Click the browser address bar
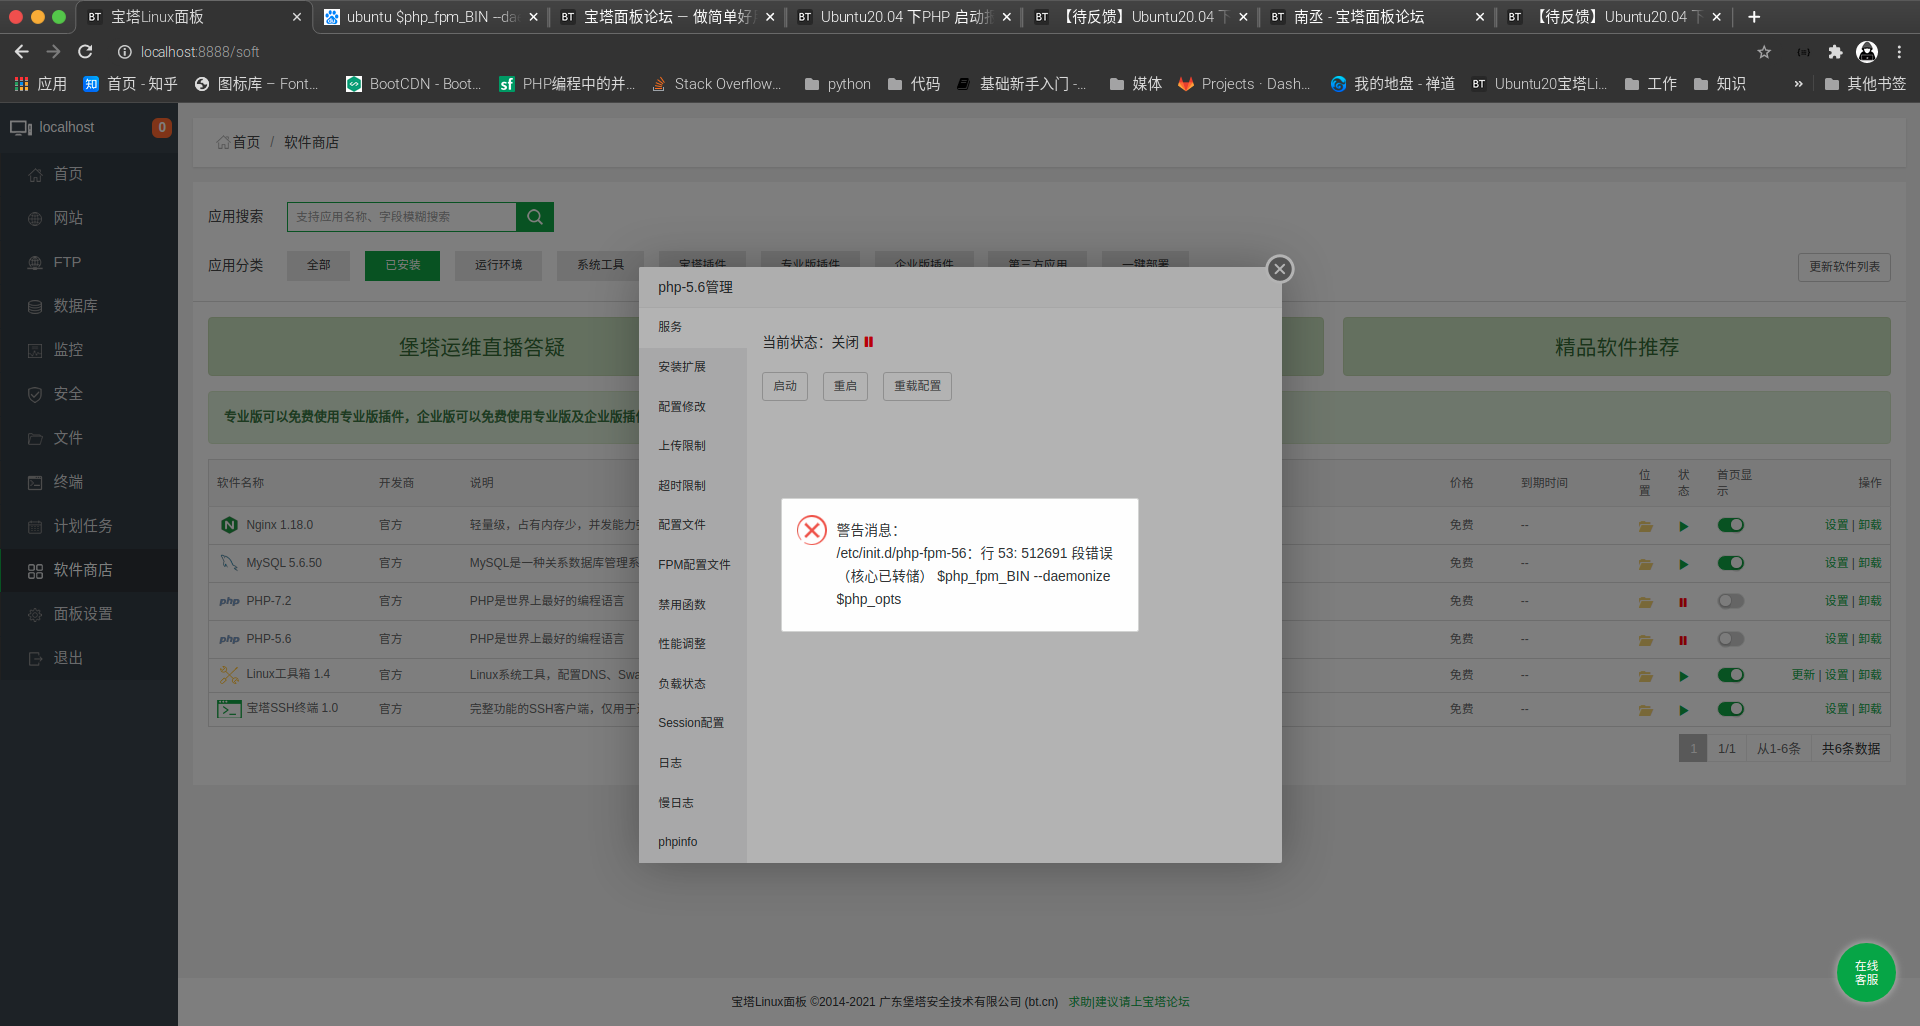The image size is (1920, 1026). [x=930, y=52]
